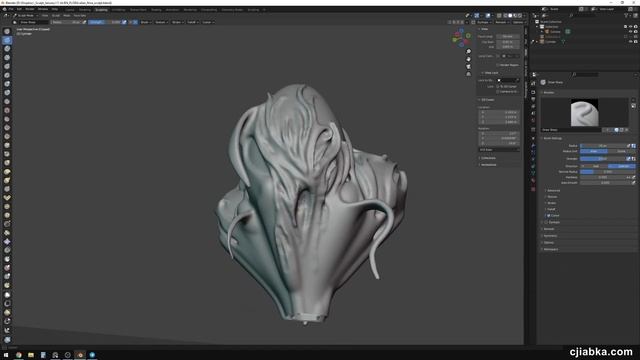
Task: Open the Face Sets menu in viewport header
Action: pyautogui.click(x=80, y=16)
